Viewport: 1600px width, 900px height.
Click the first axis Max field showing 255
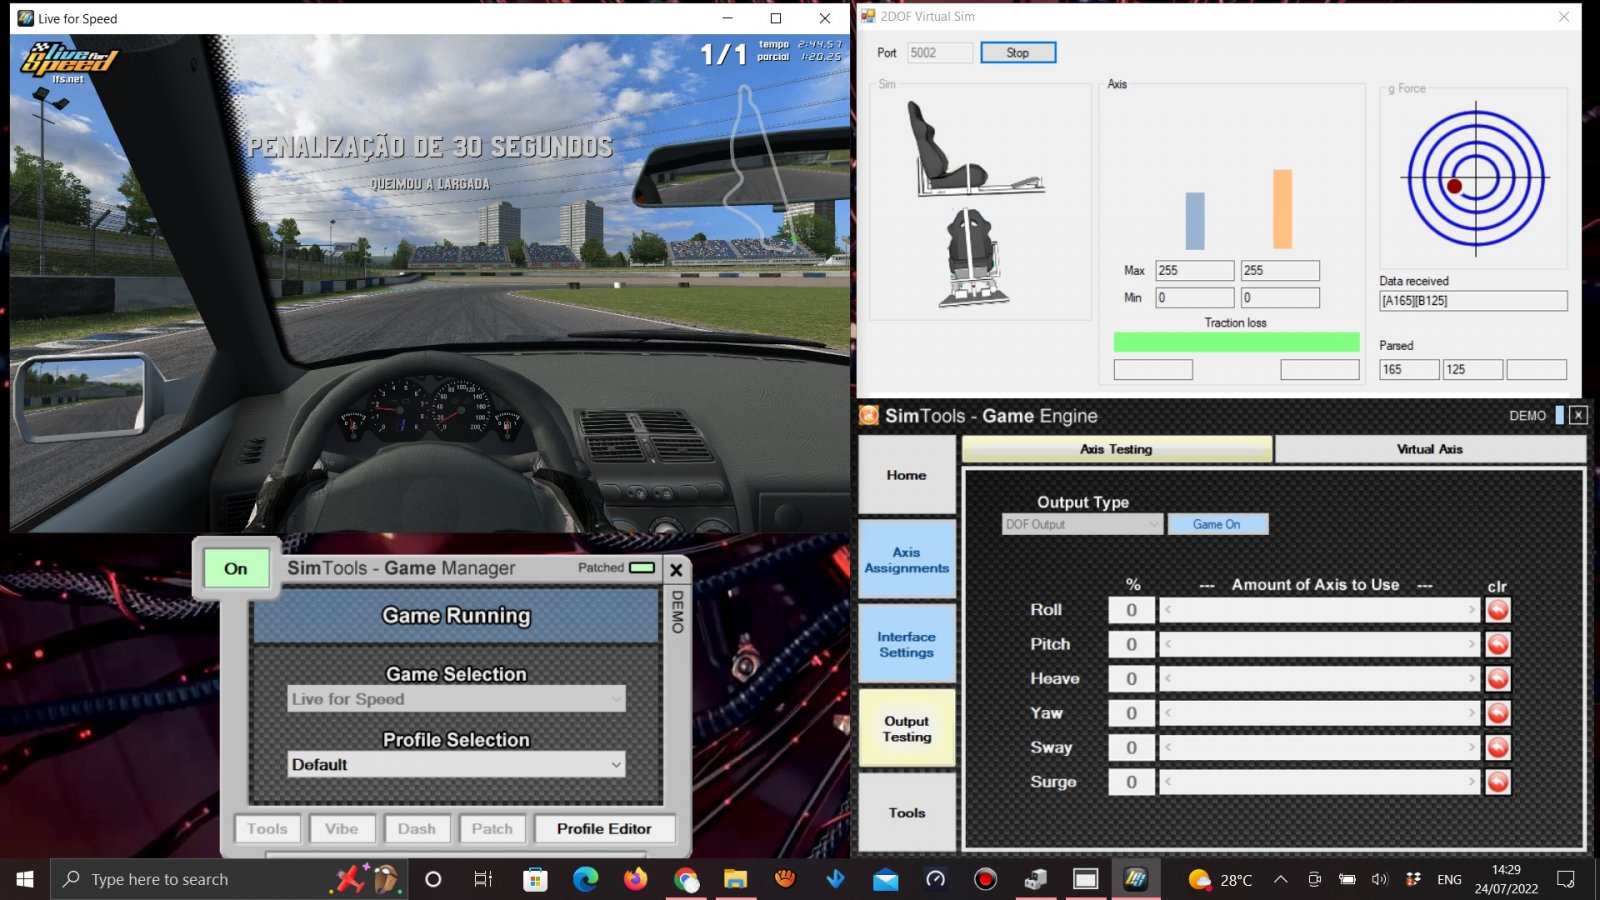[x=1195, y=271]
